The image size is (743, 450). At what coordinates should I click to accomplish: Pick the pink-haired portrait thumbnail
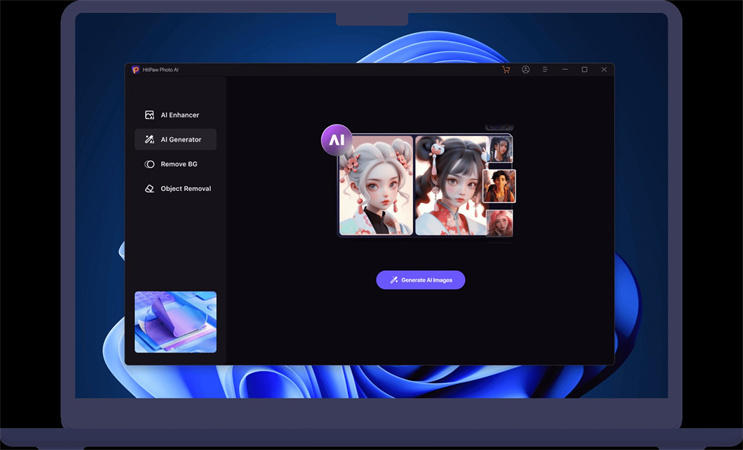500,222
